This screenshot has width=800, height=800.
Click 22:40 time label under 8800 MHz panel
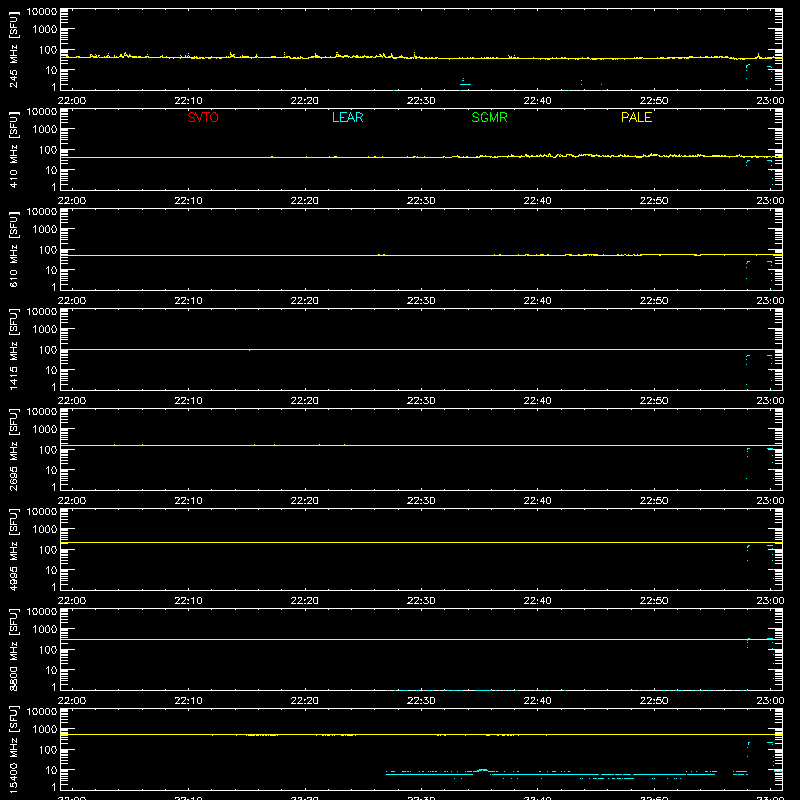pos(537,701)
